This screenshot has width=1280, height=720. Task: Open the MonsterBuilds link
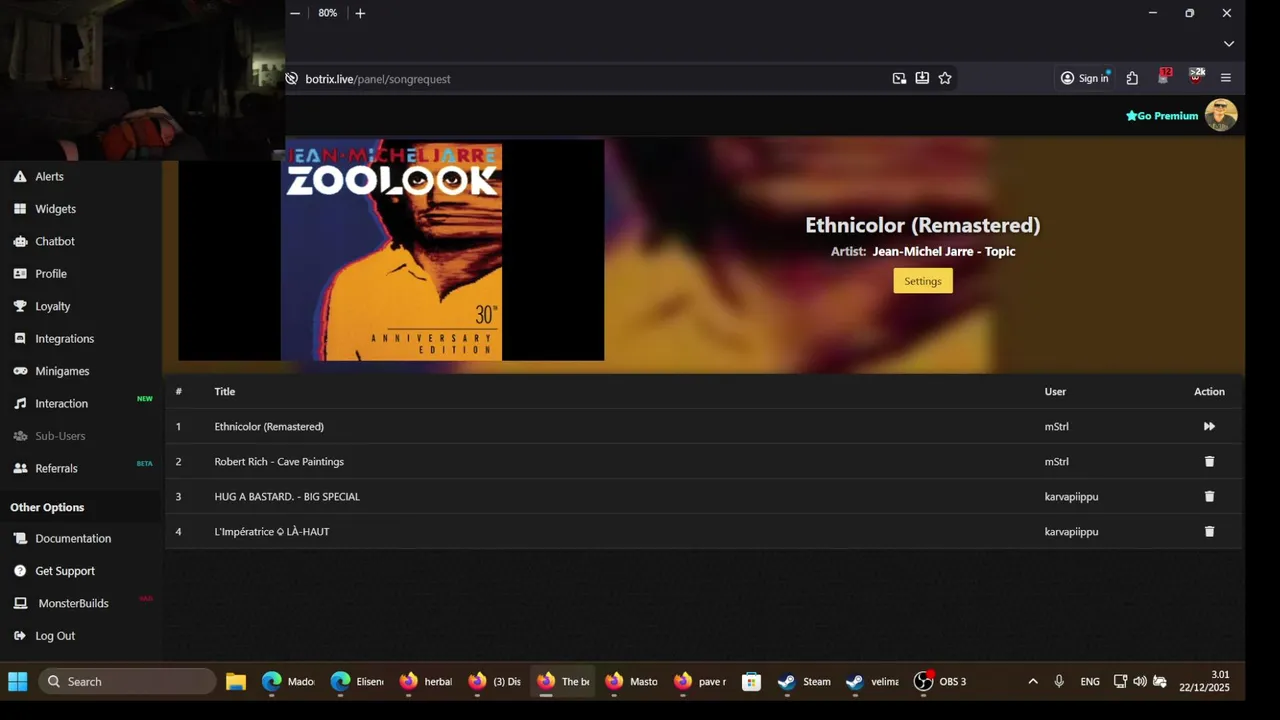point(73,603)
